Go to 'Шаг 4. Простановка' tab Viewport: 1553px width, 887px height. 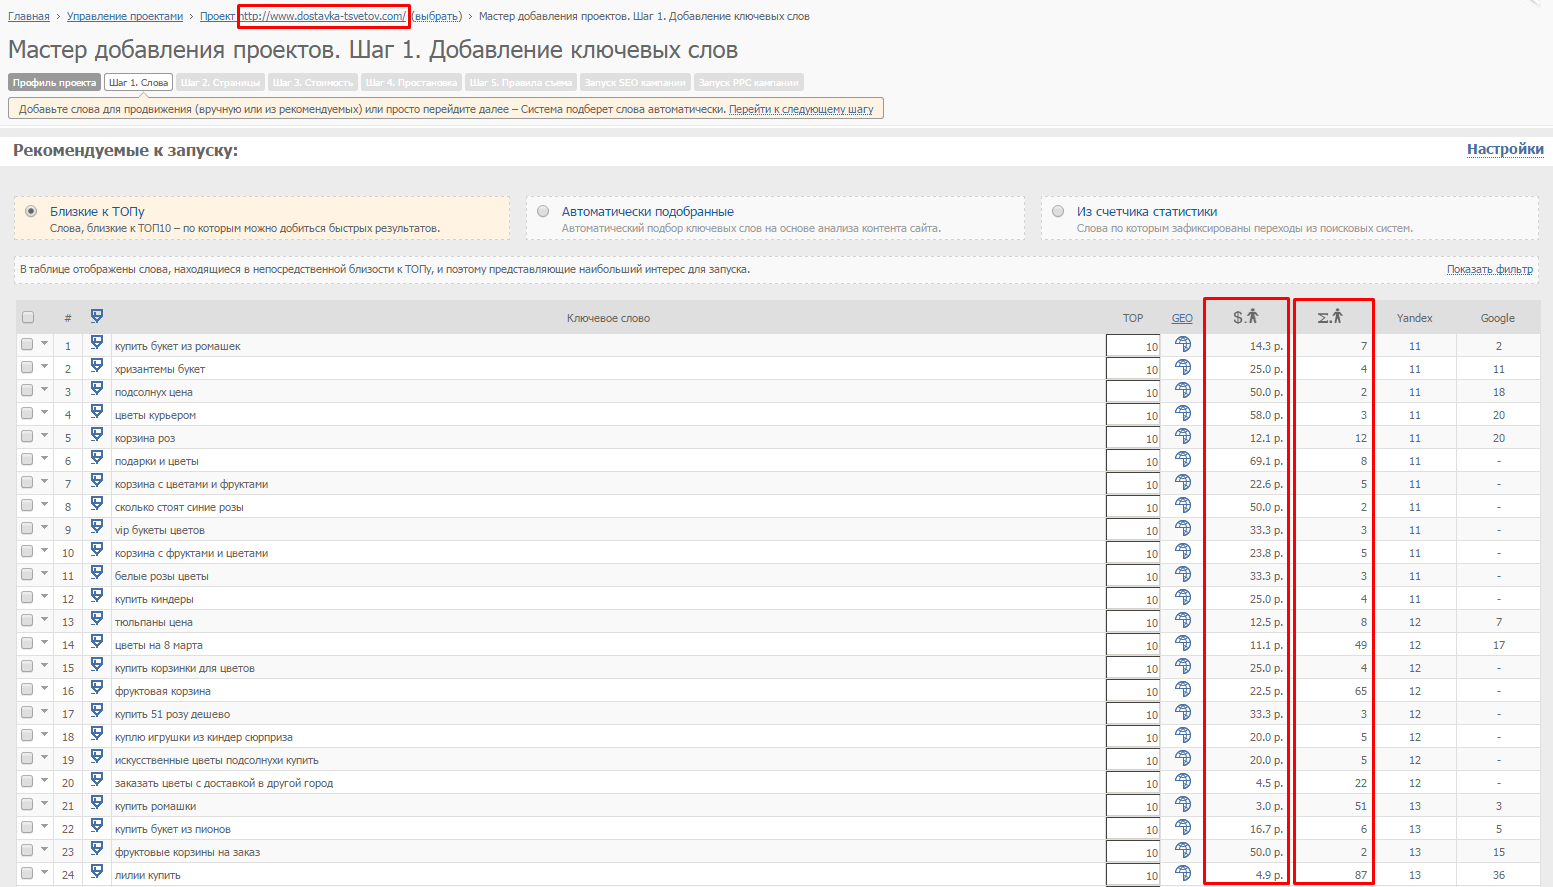click(x=411, y=82)
